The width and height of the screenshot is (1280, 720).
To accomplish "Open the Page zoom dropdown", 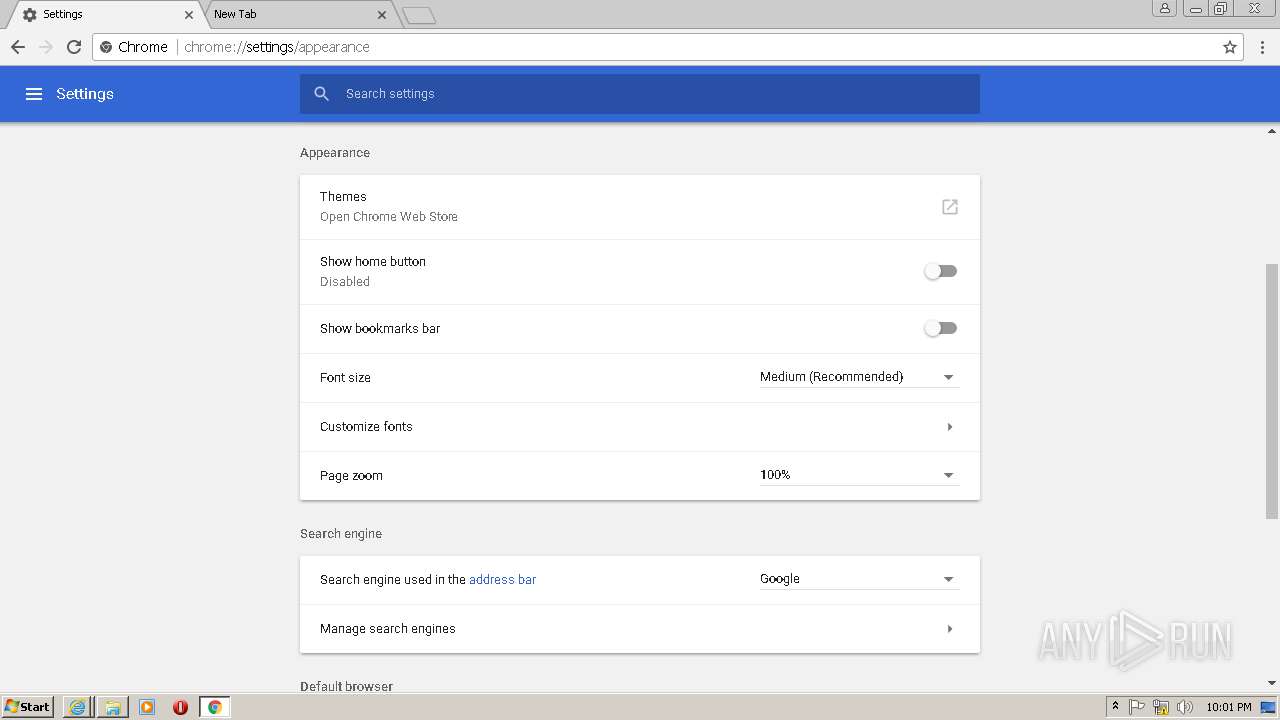I will 859,475.
